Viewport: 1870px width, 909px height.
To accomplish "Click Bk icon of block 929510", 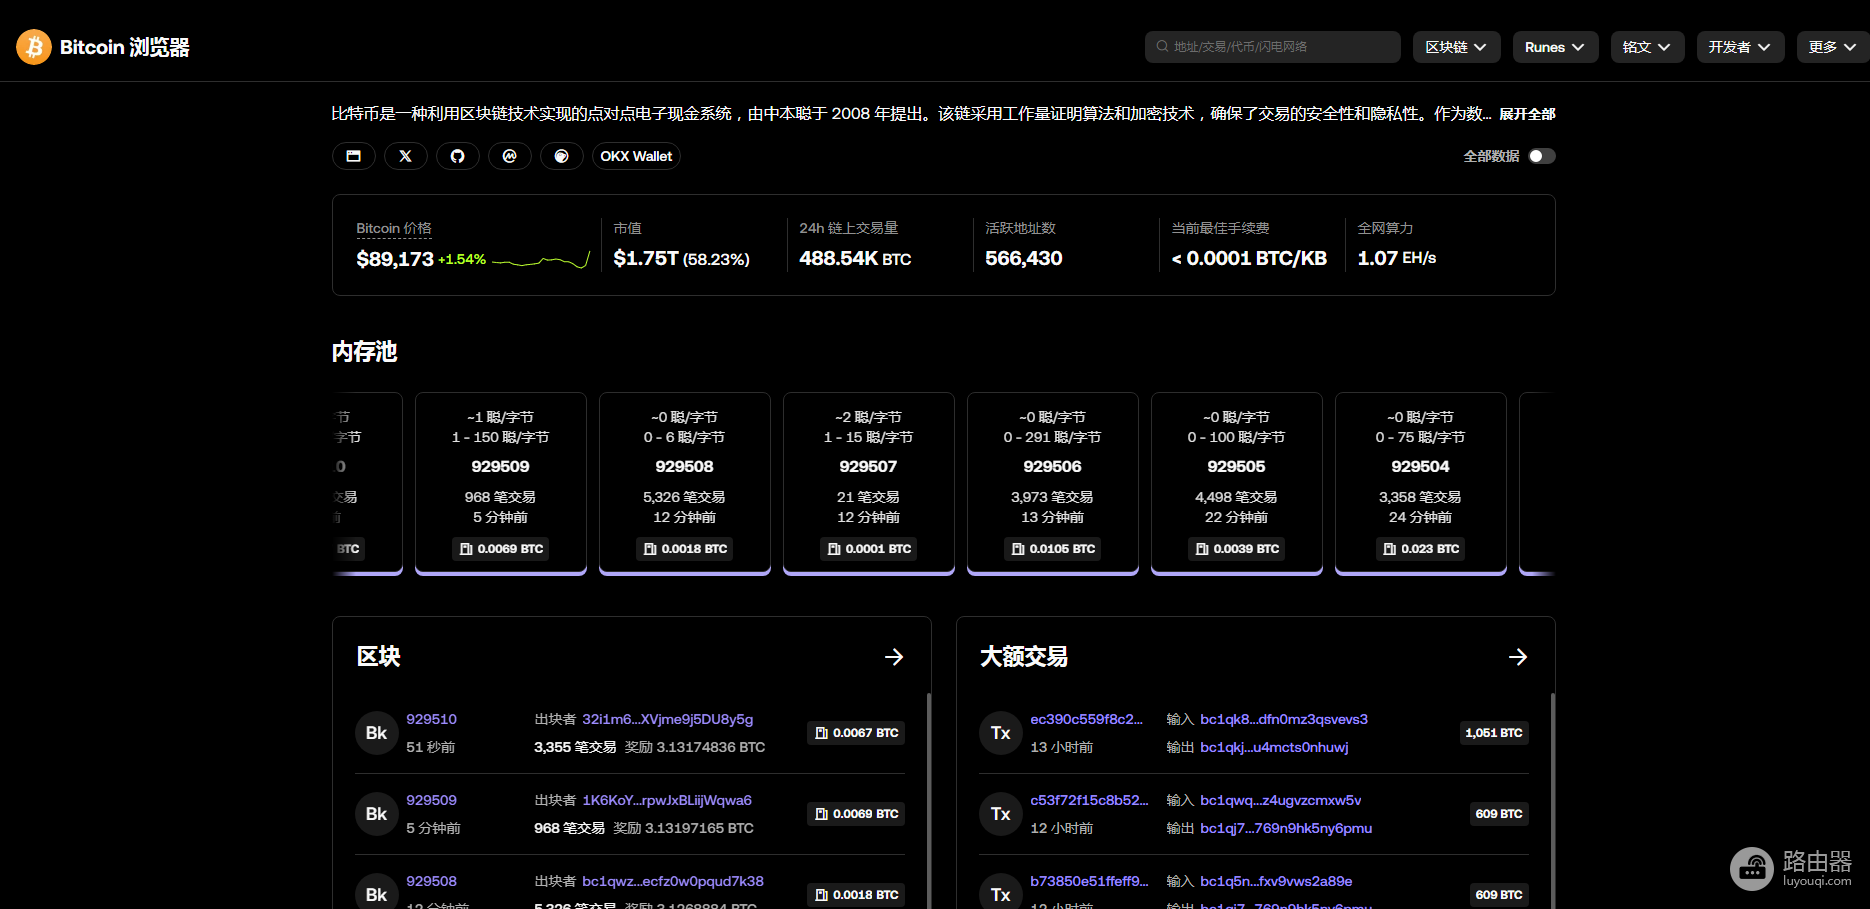I will click(376, 733).
